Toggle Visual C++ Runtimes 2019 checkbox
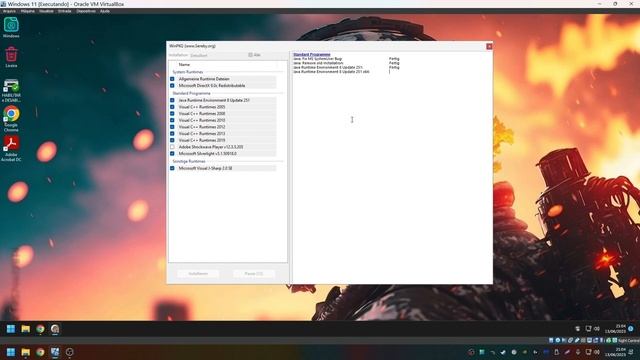Viewport: 640px width, 360px height. [172, 140]
